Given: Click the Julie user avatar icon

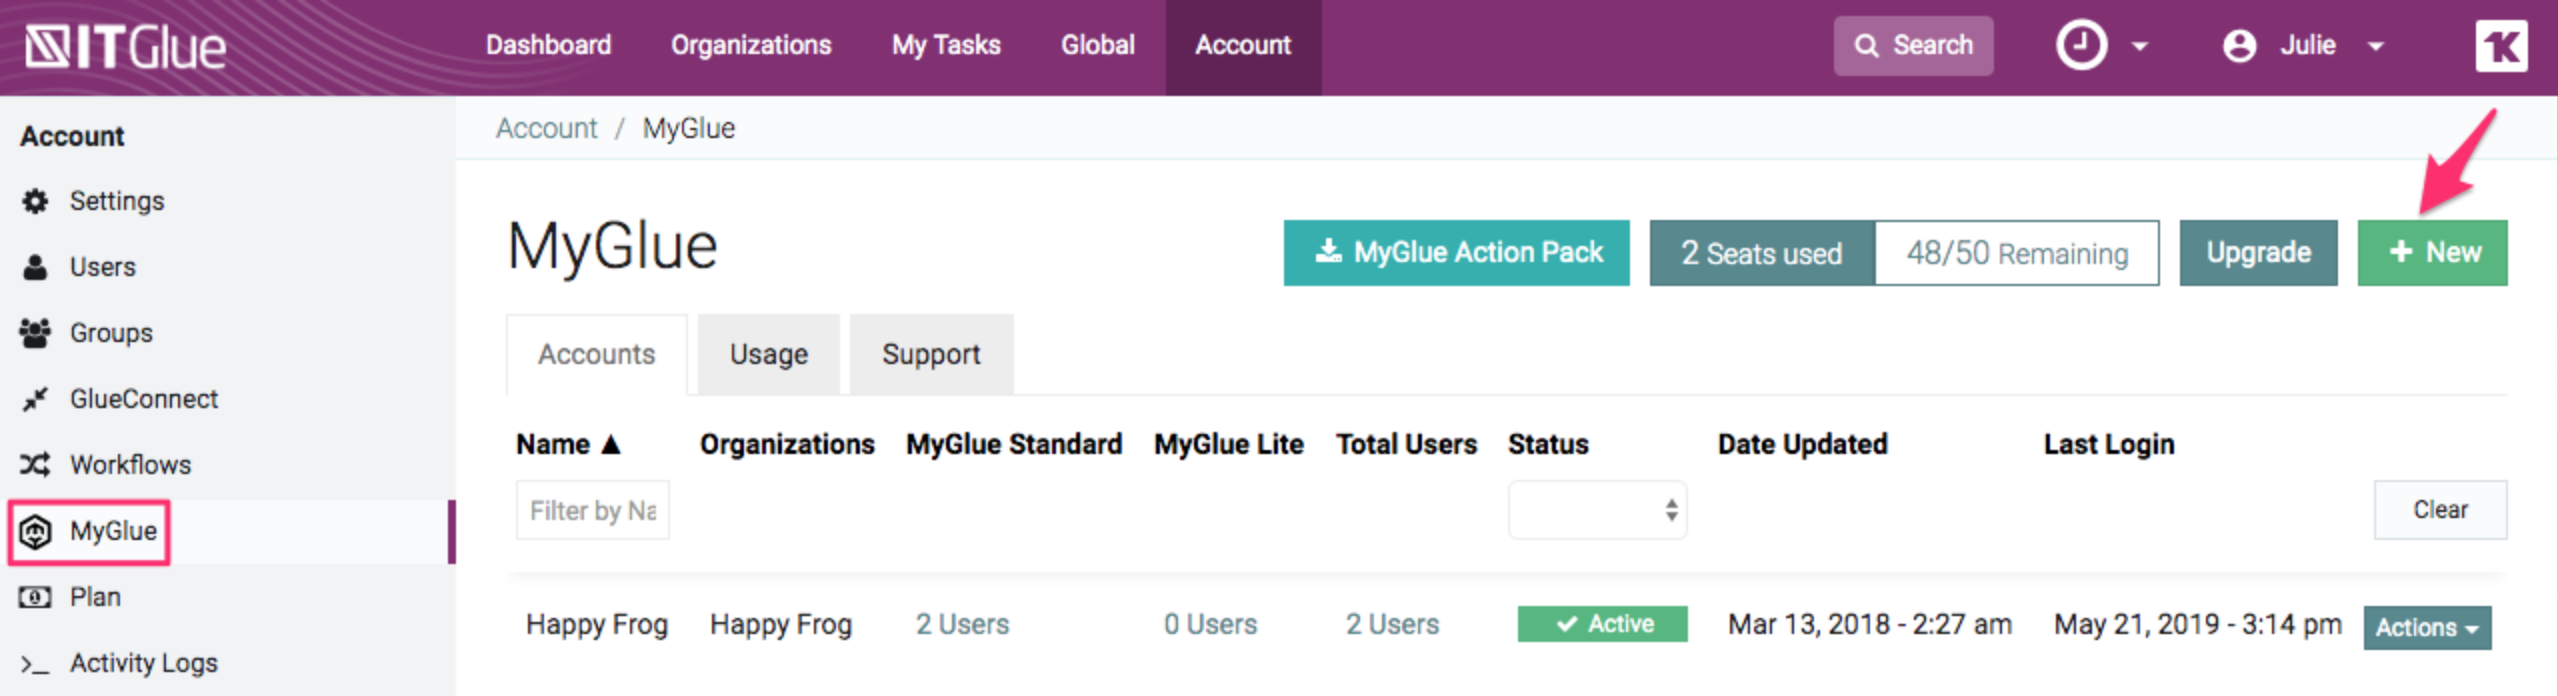Looking at the screenshot, I should [x=2239, y=46].
